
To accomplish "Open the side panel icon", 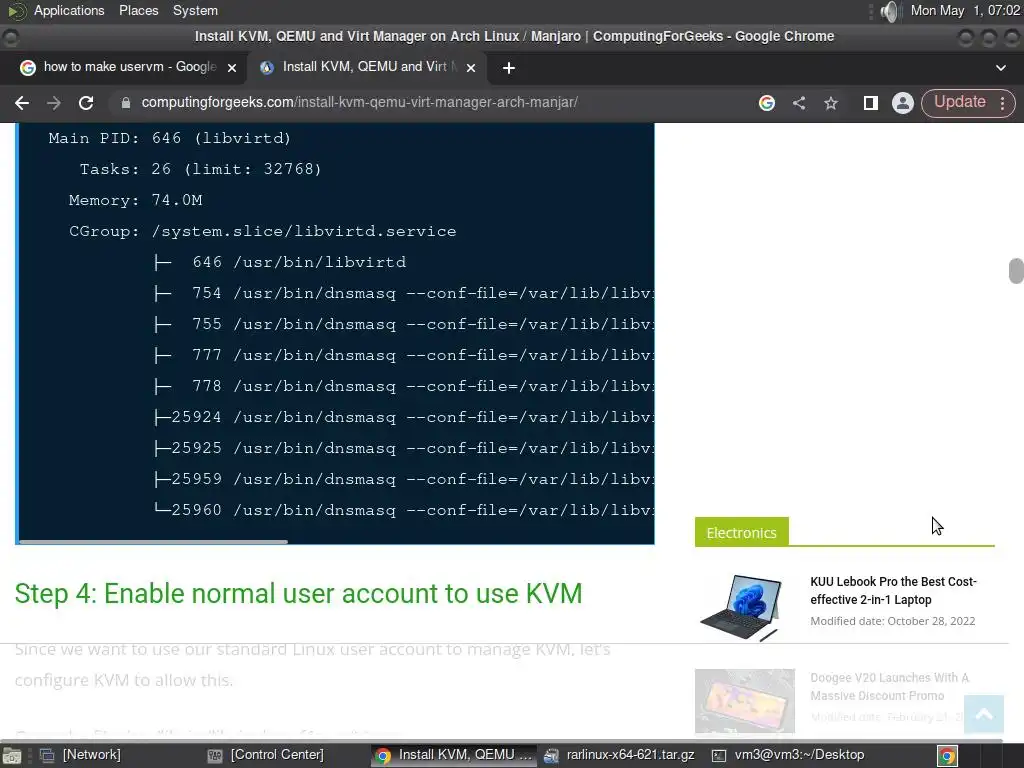I will coord(871,103).
